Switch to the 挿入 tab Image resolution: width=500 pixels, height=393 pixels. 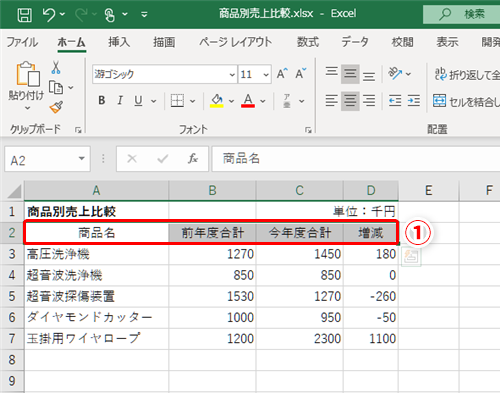[119, 42]
